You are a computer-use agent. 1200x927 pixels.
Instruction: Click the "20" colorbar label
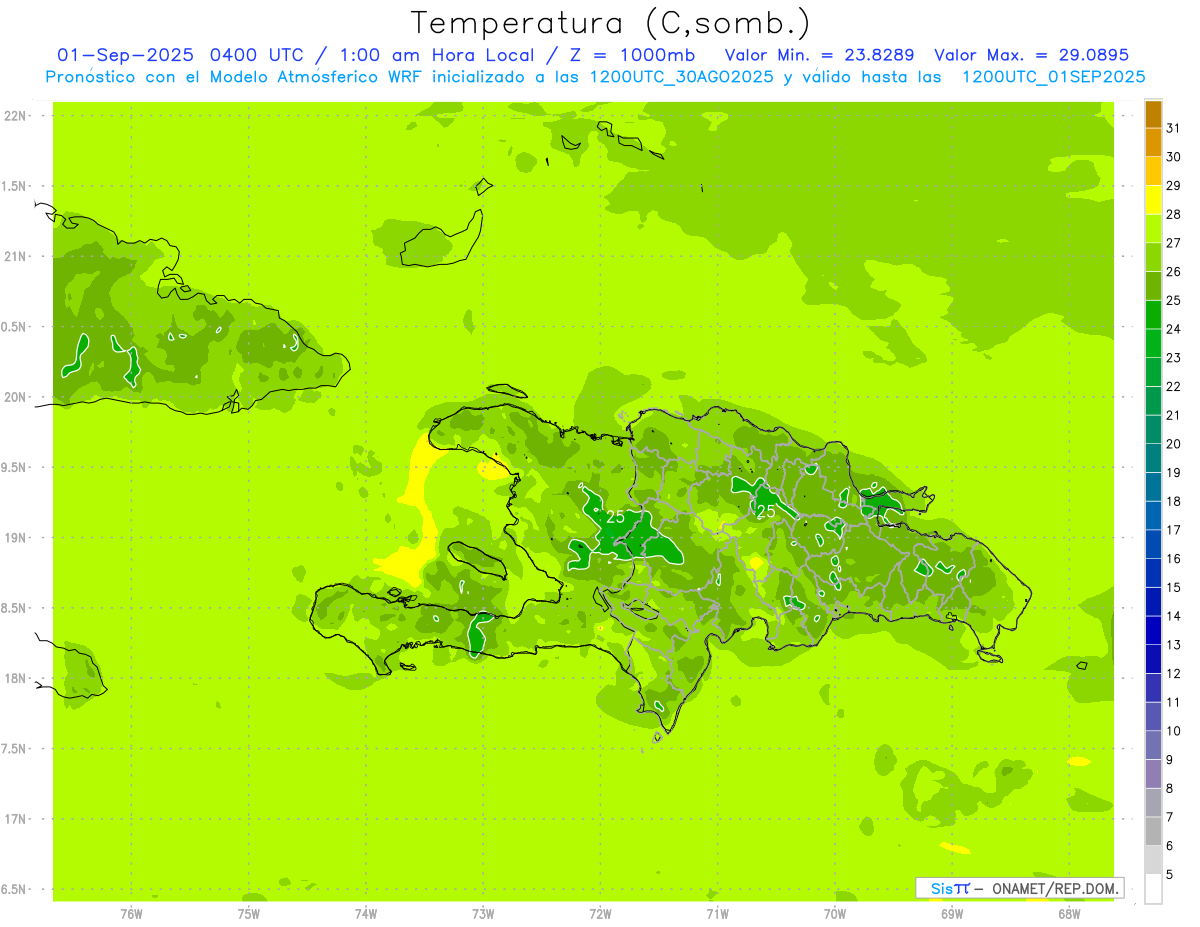click(1173, 444)
